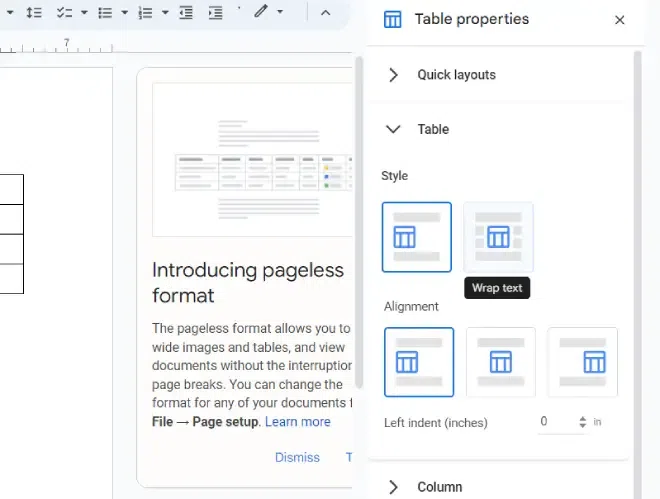Close the Table properties panel
The width and height of the screenshot is (660, 499).
pos(619,20)
